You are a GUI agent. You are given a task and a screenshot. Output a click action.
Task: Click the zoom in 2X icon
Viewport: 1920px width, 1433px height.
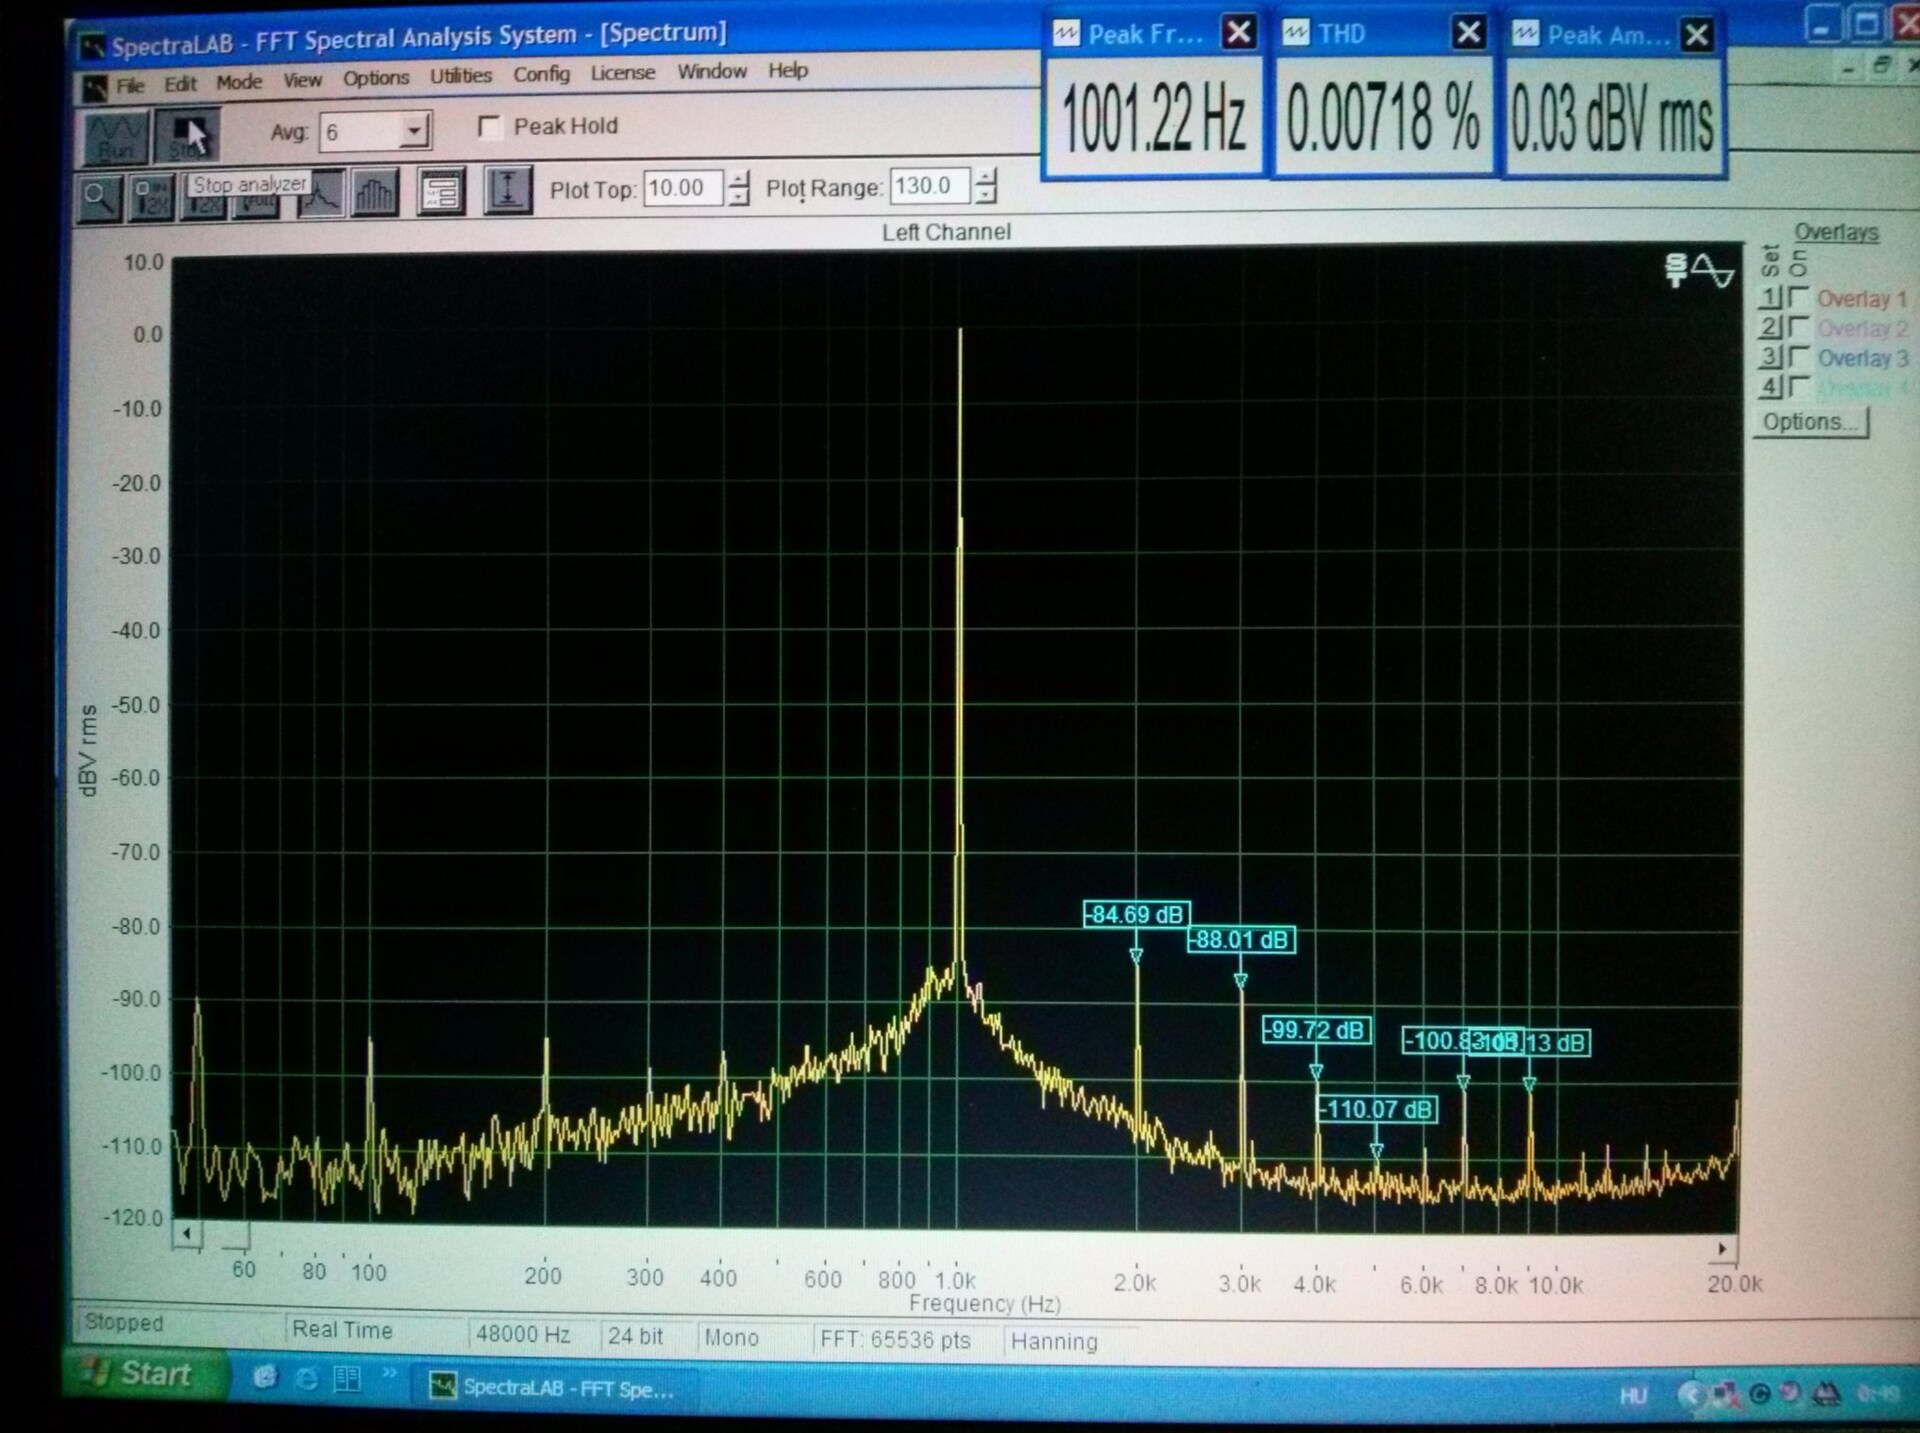152,197
